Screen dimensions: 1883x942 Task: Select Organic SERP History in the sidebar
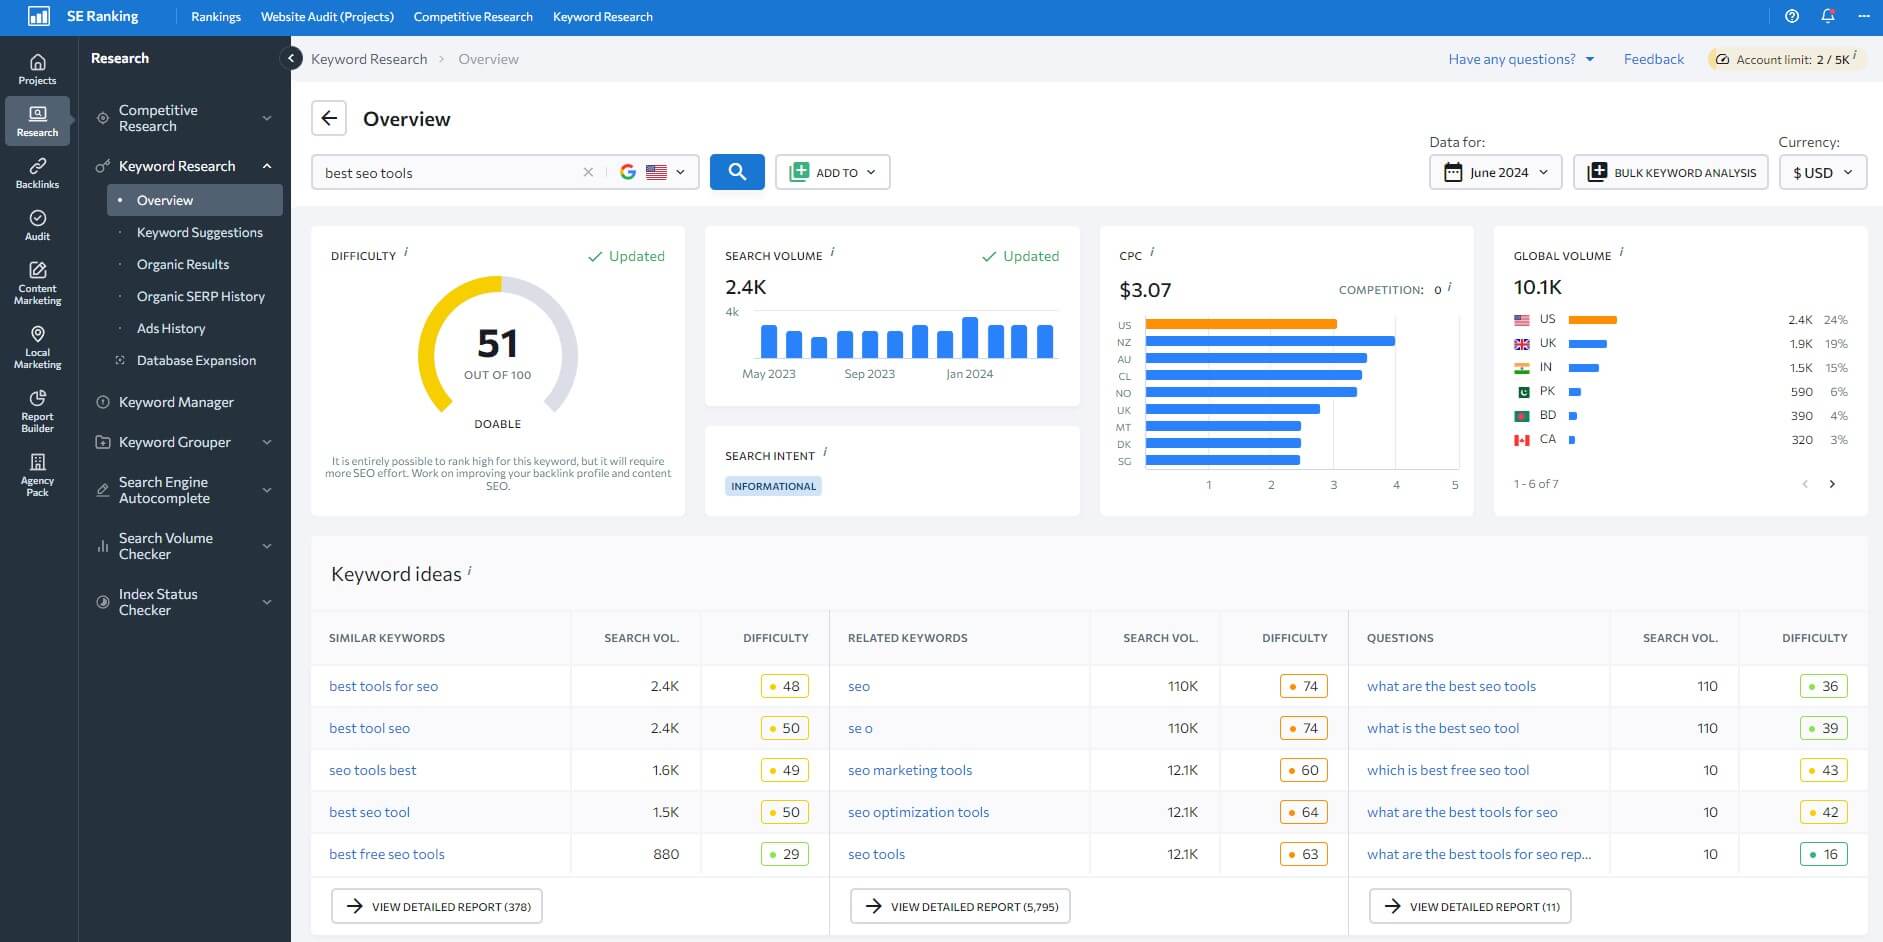pyautogui.click(x=201, y=296)
